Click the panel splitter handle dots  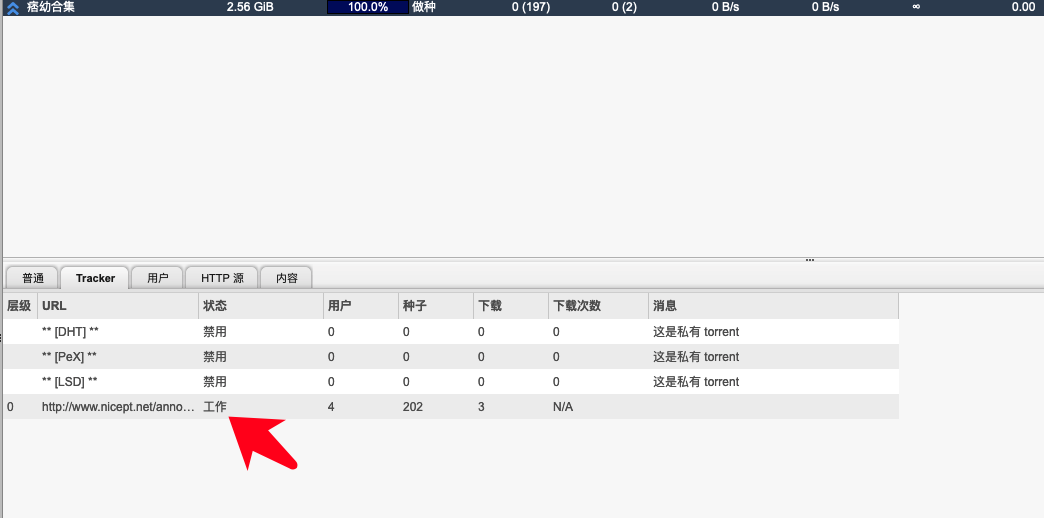coord(810,260)
